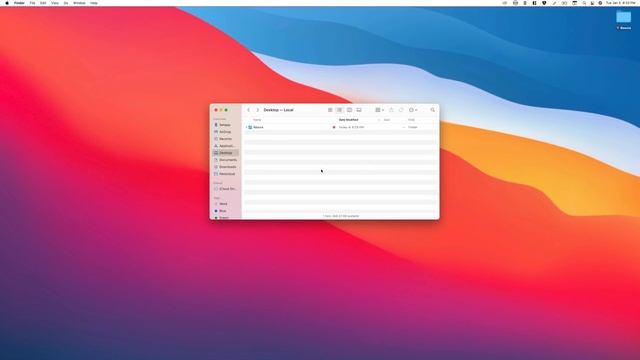Open AirDrop in the sidebar
The width and height of the screenshot is (640, 360).
coord(225,132)
